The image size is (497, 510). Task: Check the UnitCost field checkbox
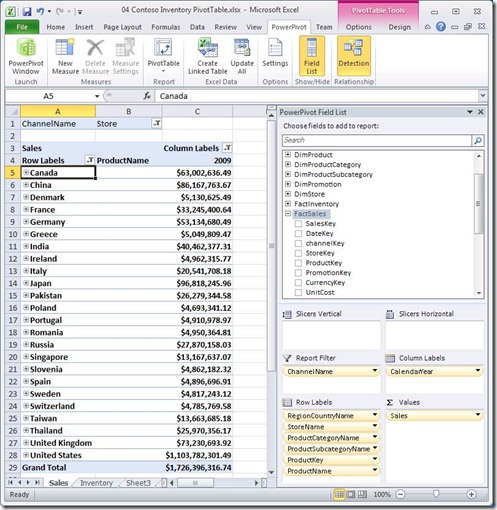tap(298, 292)
